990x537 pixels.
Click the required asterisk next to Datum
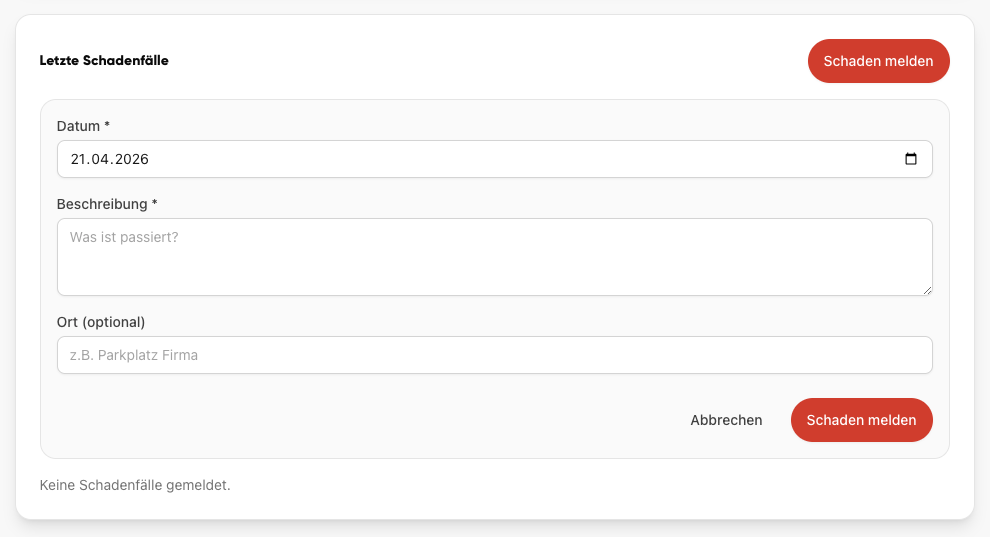coord(107,126)
